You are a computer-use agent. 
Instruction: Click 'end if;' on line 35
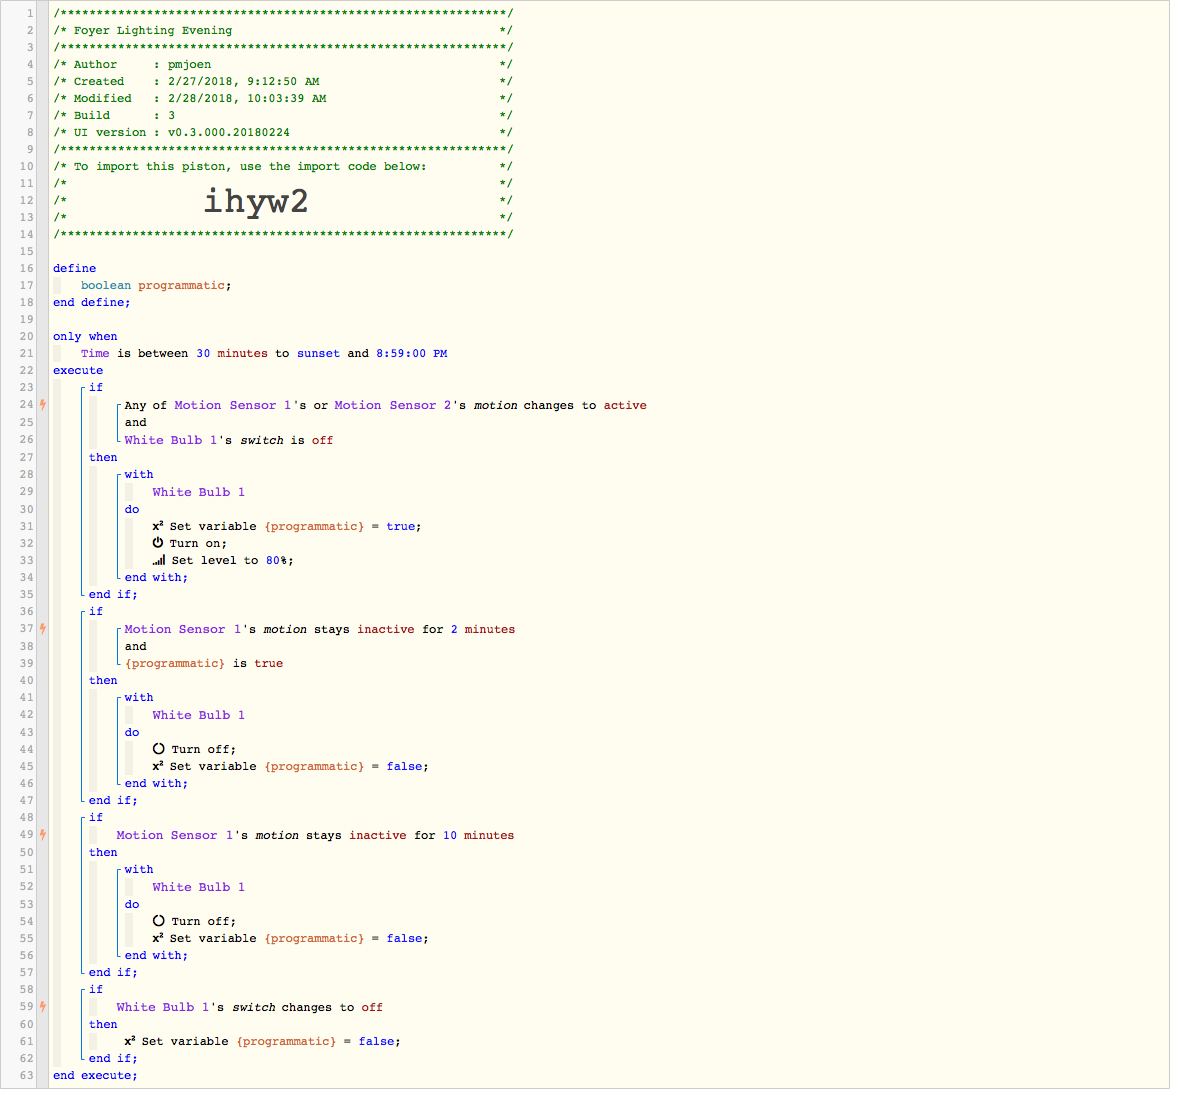(113, 594)
